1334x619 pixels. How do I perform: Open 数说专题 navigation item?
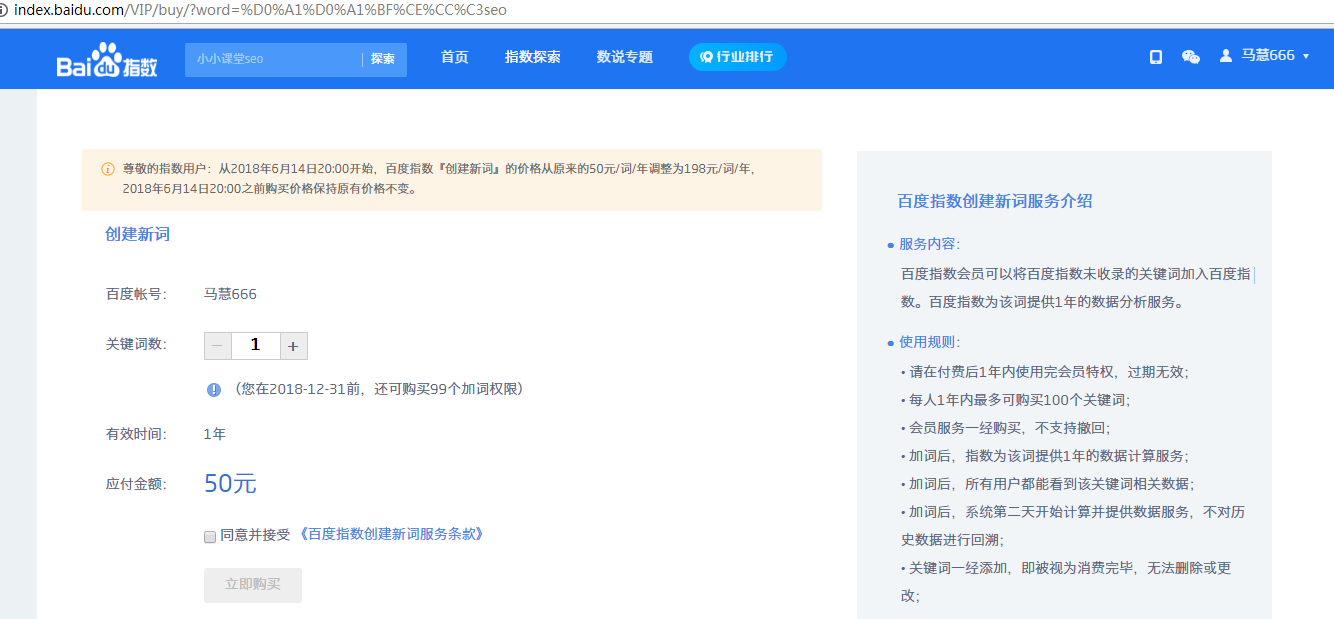pyautogui.click(x=625, y=57)
